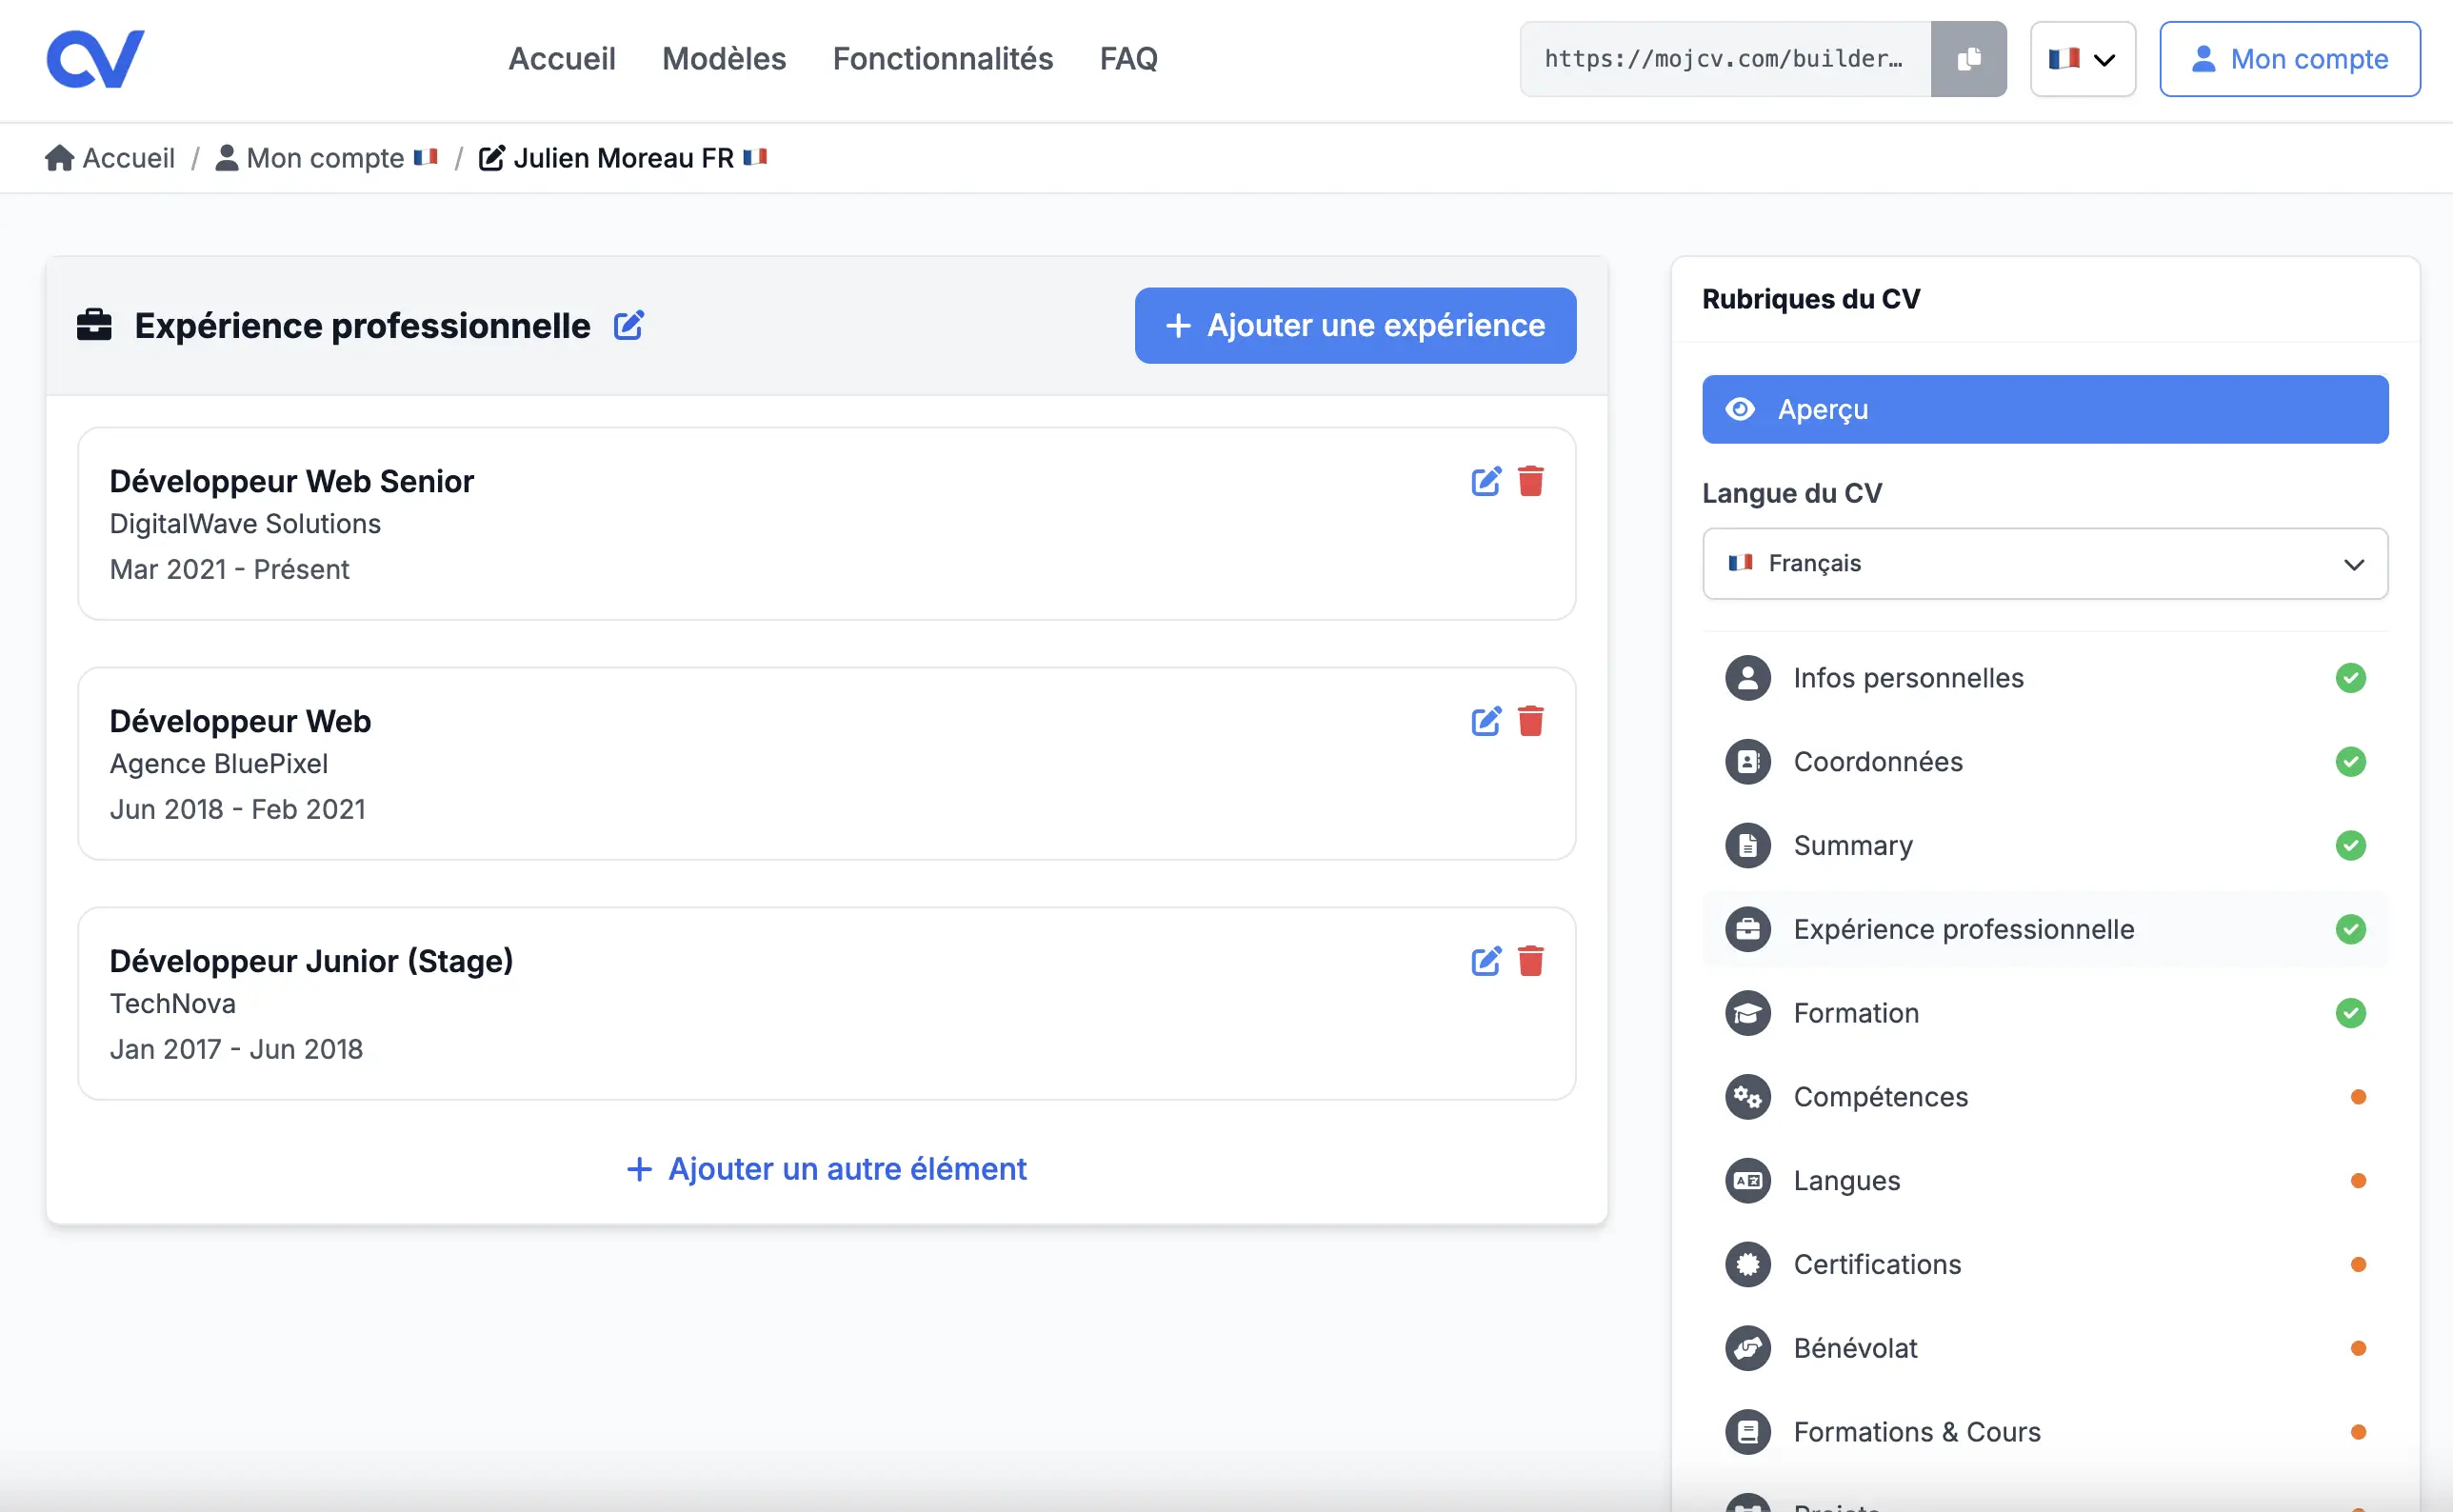The width and height of the screenshot is (2453, 1512).
Task: Edit the Développeur Junior (Stage) experience
Action: pyautogui.click(x=1486, y=961)
